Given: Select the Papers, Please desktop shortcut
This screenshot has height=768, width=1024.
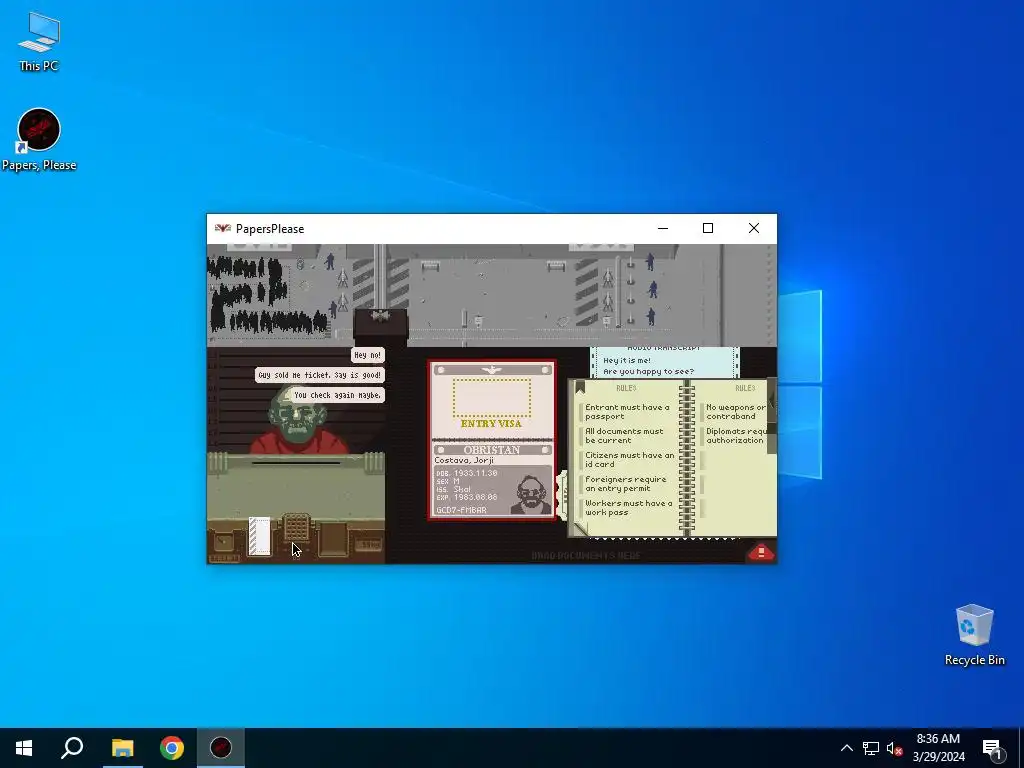Looking at the screenshot, I should 39,140.
